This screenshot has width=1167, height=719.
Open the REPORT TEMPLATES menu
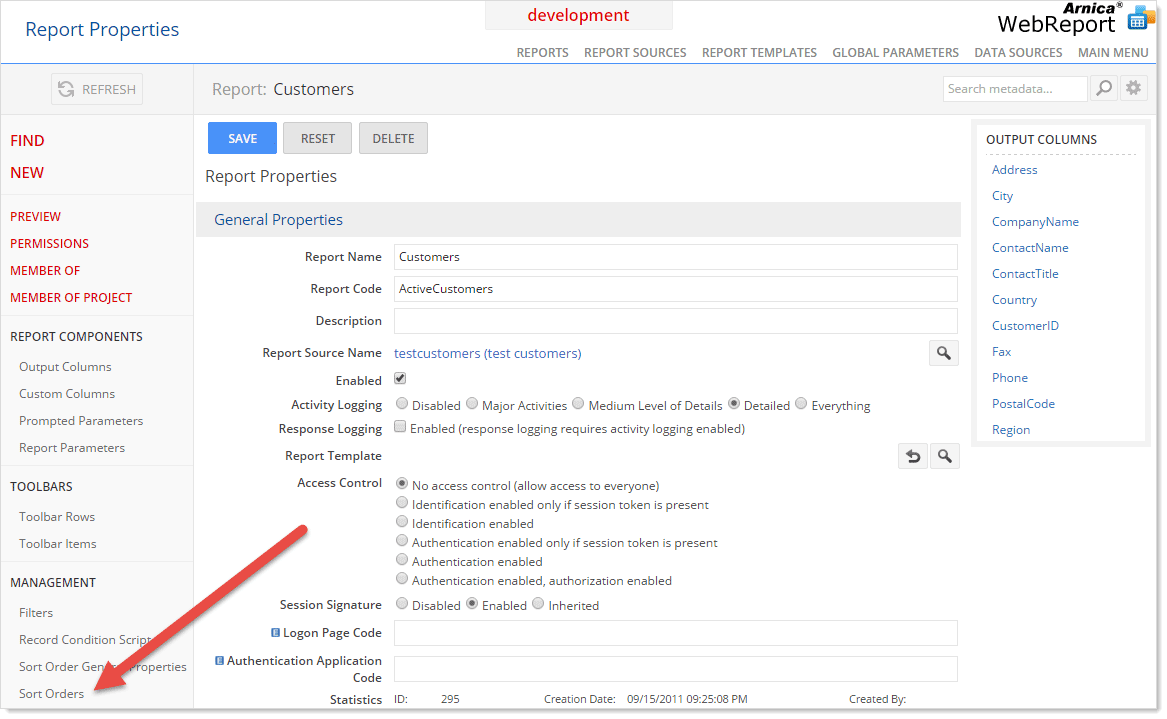759,52
